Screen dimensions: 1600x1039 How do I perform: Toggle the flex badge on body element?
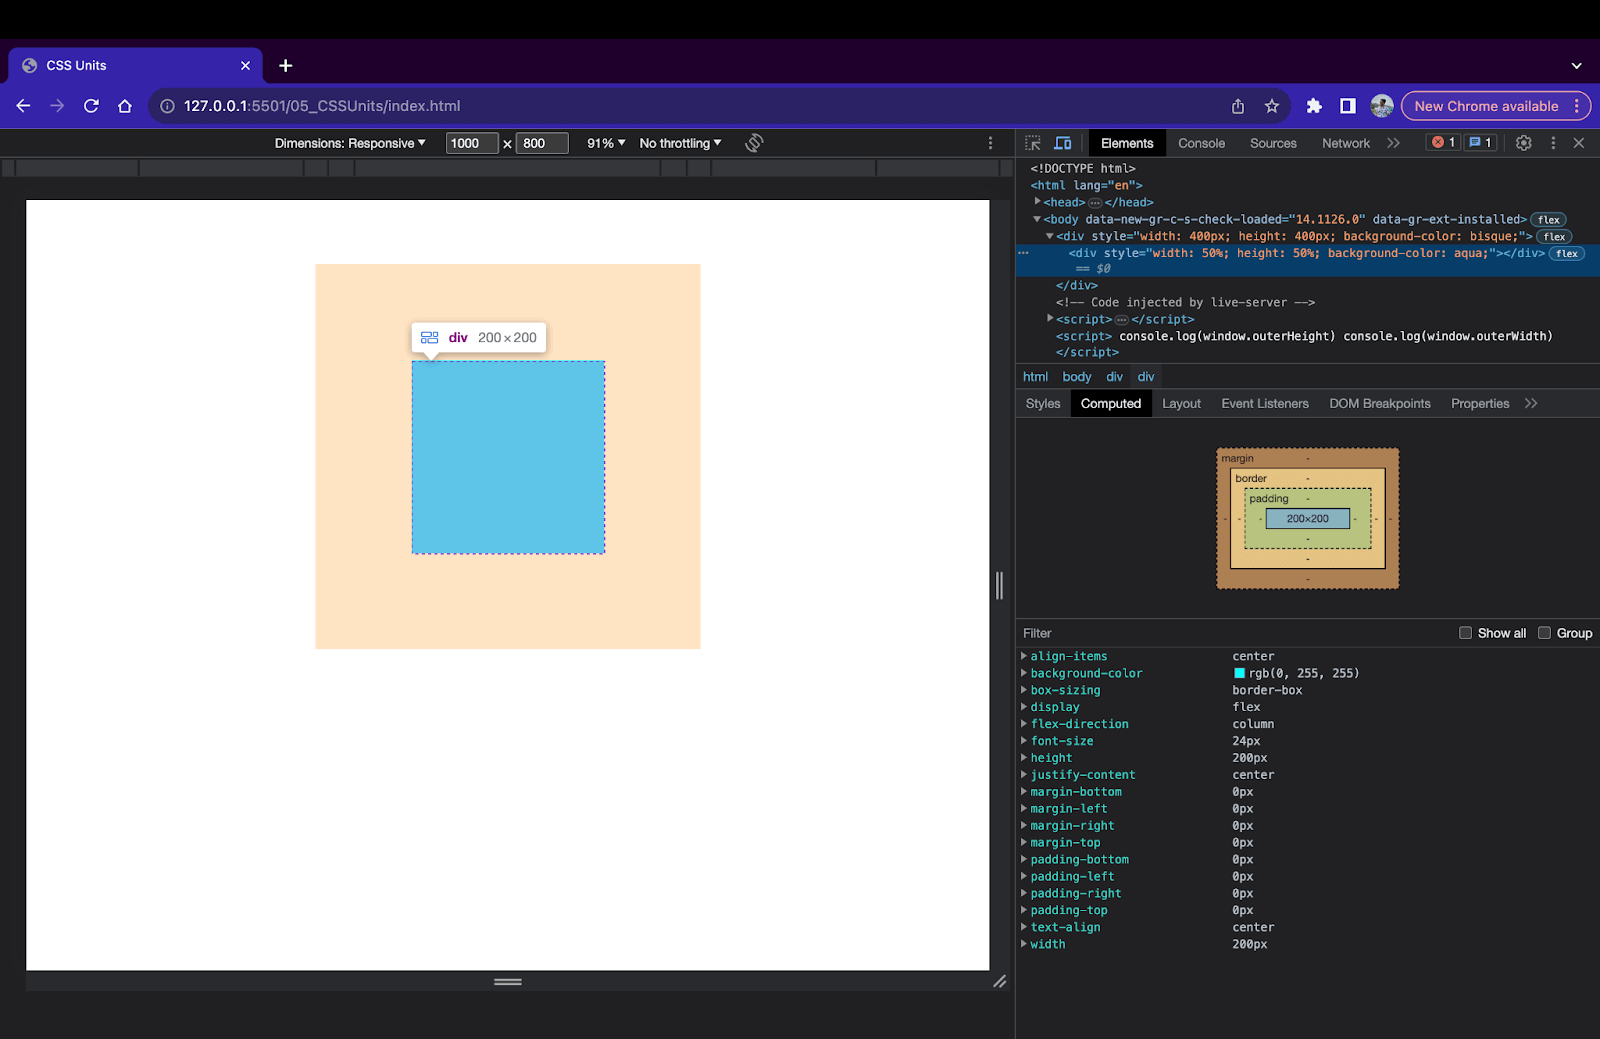pos(1549,220)
